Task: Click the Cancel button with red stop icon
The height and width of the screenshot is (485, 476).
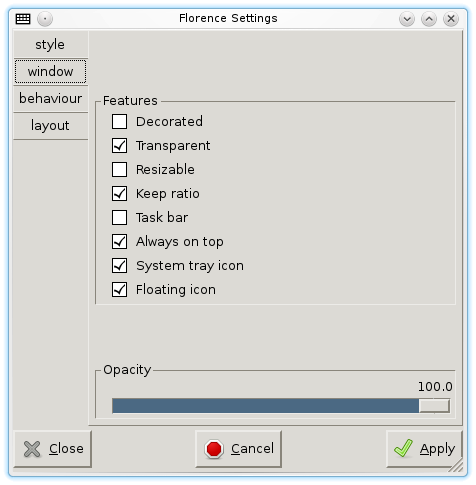Action: pyautogui.click(x=239, y=449)
